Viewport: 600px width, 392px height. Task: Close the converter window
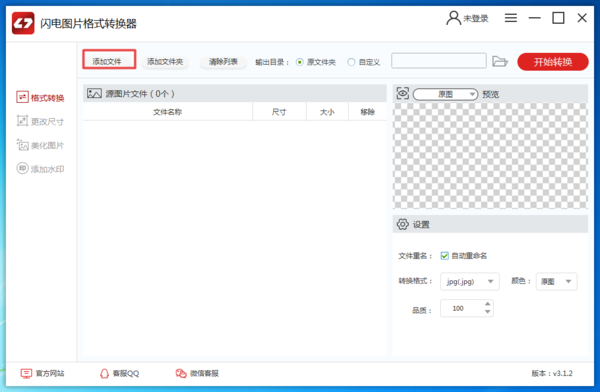coord(582,18)
